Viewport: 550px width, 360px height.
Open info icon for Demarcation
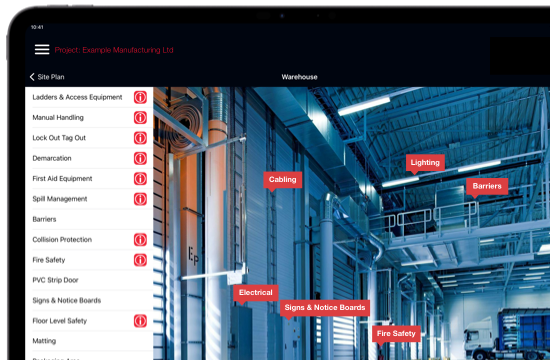140,158
